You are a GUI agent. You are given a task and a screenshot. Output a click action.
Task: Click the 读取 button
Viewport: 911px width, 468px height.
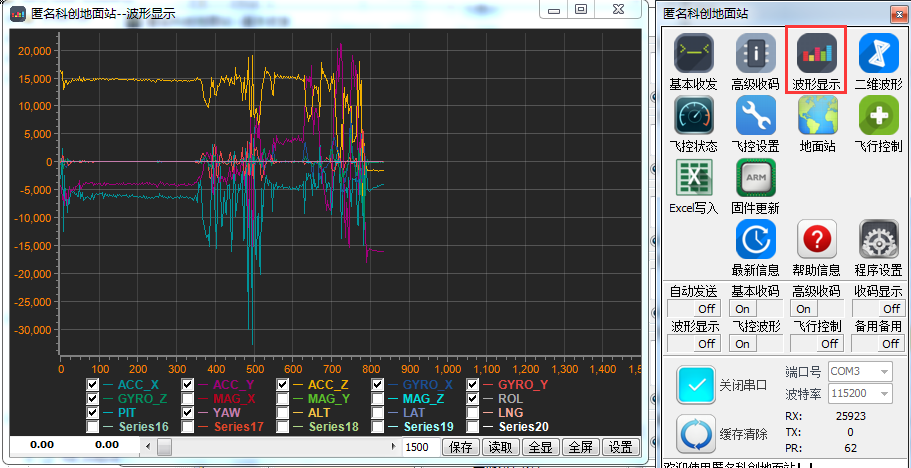click(x=501, y=447)
